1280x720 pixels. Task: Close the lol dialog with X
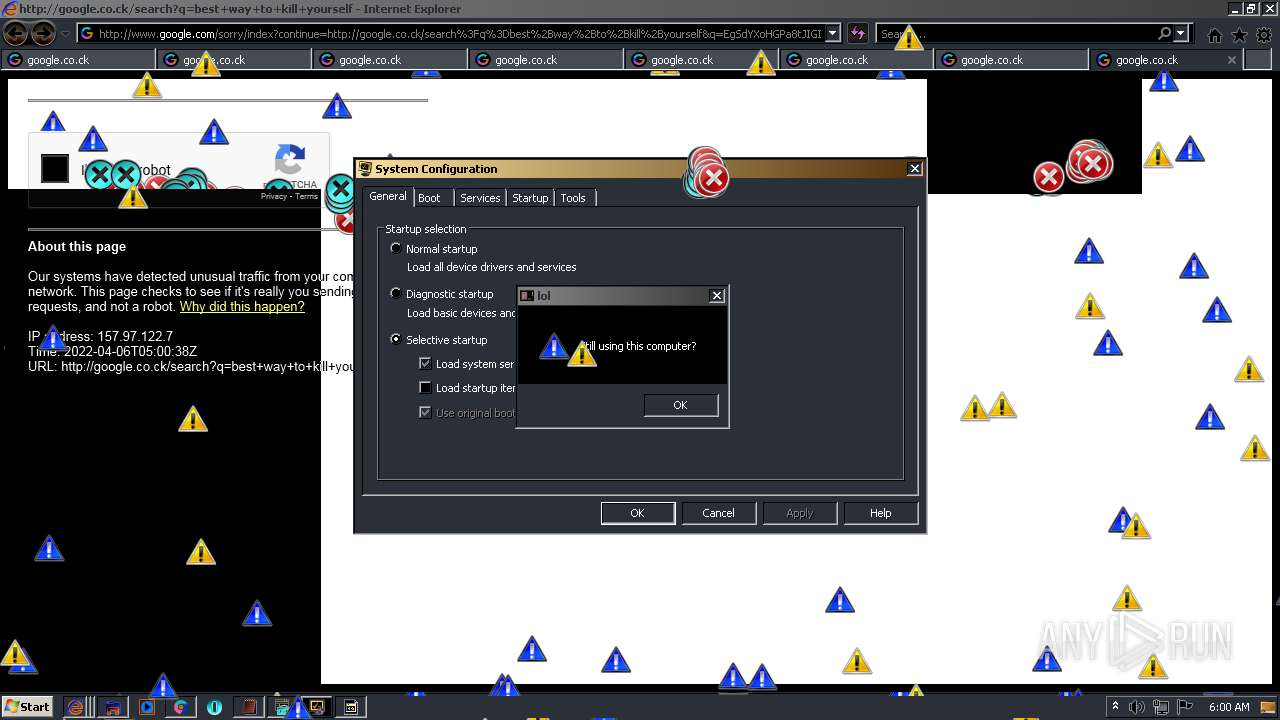pos(716,296)
